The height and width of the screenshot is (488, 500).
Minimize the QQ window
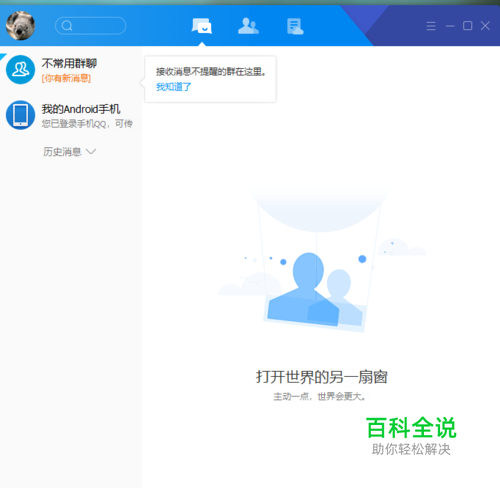coord(450,26)
